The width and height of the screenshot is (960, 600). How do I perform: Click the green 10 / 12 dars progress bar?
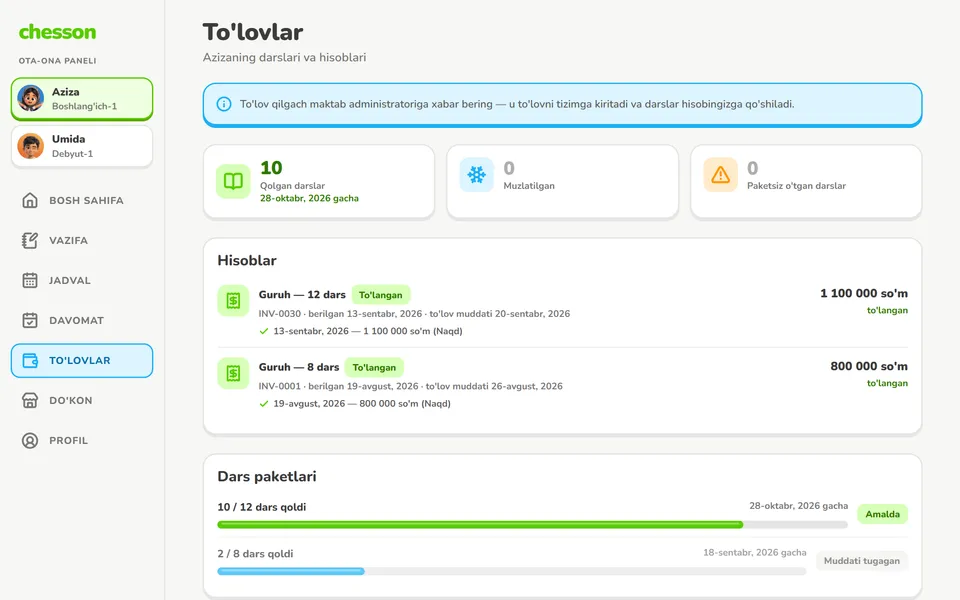click(x=533, y=525)
